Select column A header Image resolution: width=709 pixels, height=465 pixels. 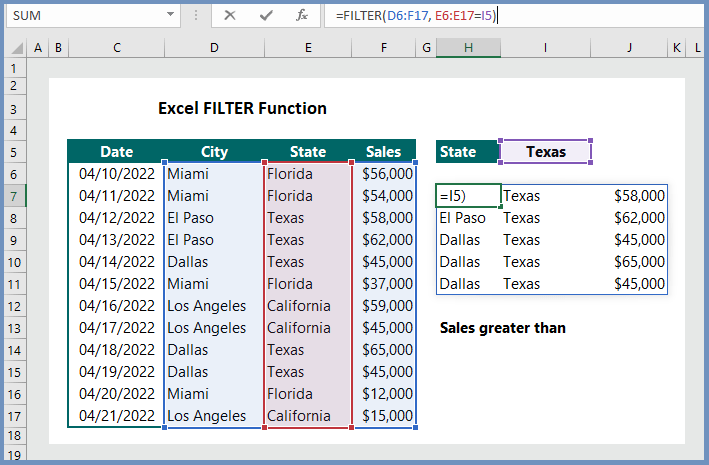(x=38, y=47)
